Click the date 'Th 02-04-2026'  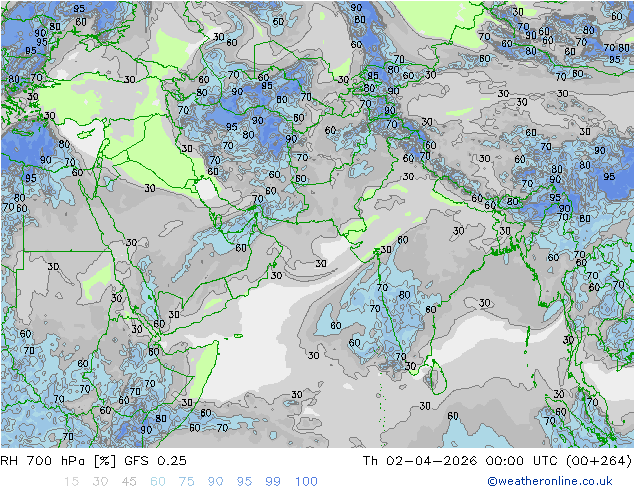[420, 460]
